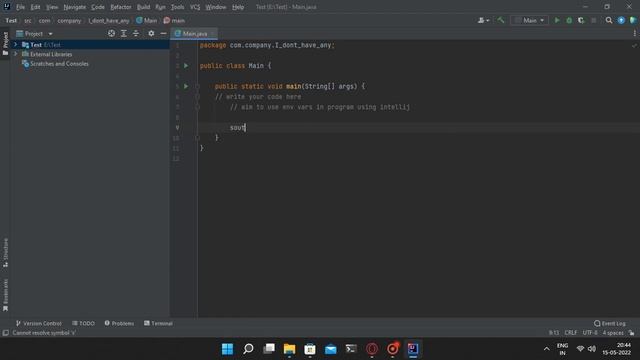Image resolution: width=640 pixels, height=360 pixels.
Task: Click Collapse All icon in Project panel
Action: [x=136, y=33]
